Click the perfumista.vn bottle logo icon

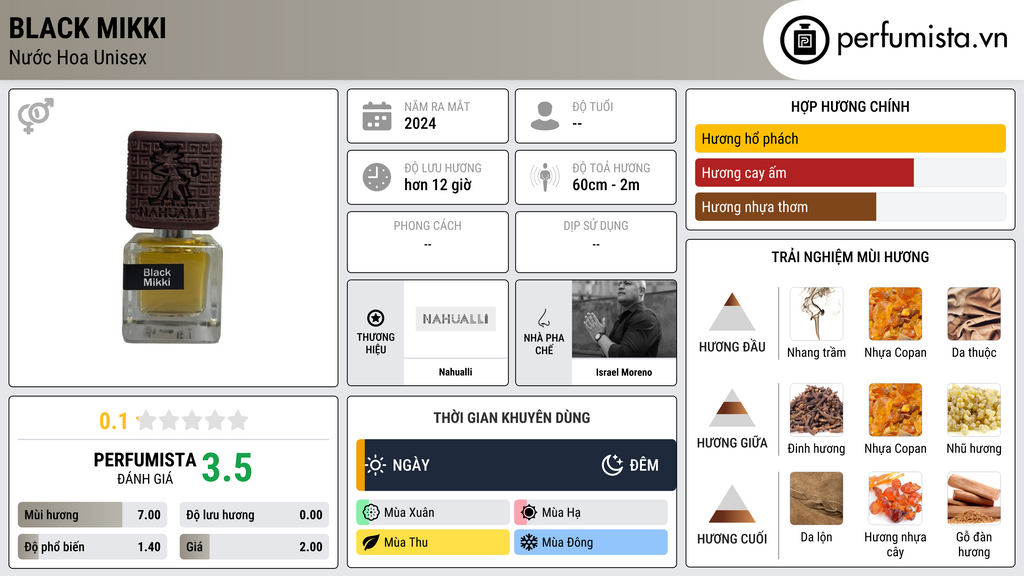click(x=805, y=40)
